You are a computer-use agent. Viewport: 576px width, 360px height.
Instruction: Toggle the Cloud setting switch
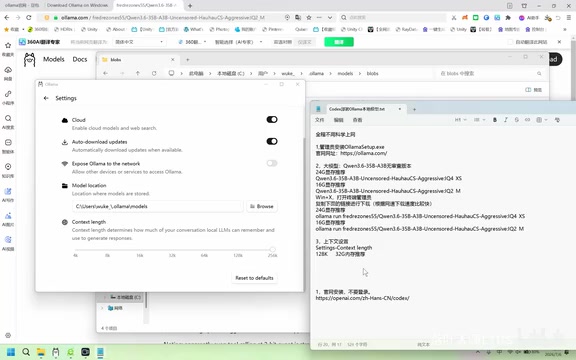[272, 119]
